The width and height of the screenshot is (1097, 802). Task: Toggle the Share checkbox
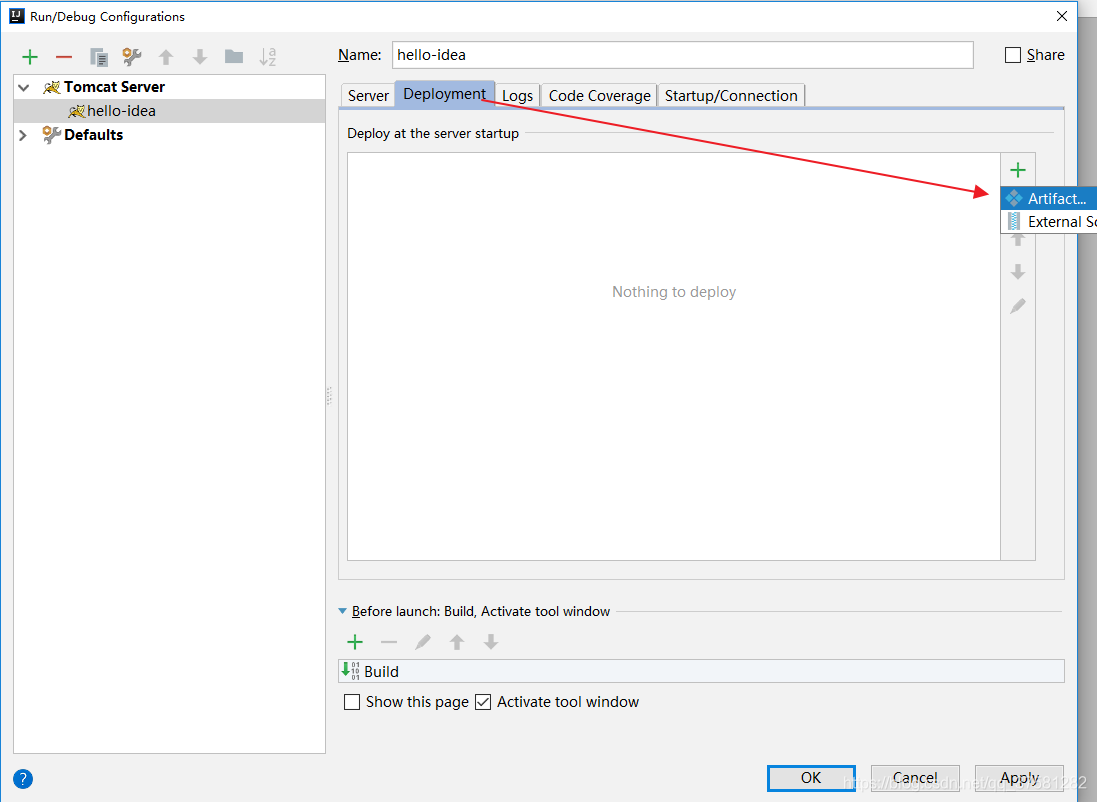pyautogui.click(x=1012, y=55)
